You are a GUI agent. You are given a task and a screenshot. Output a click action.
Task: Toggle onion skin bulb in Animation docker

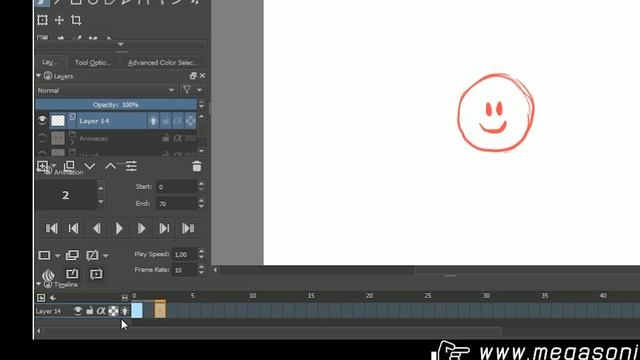point(48,275)
